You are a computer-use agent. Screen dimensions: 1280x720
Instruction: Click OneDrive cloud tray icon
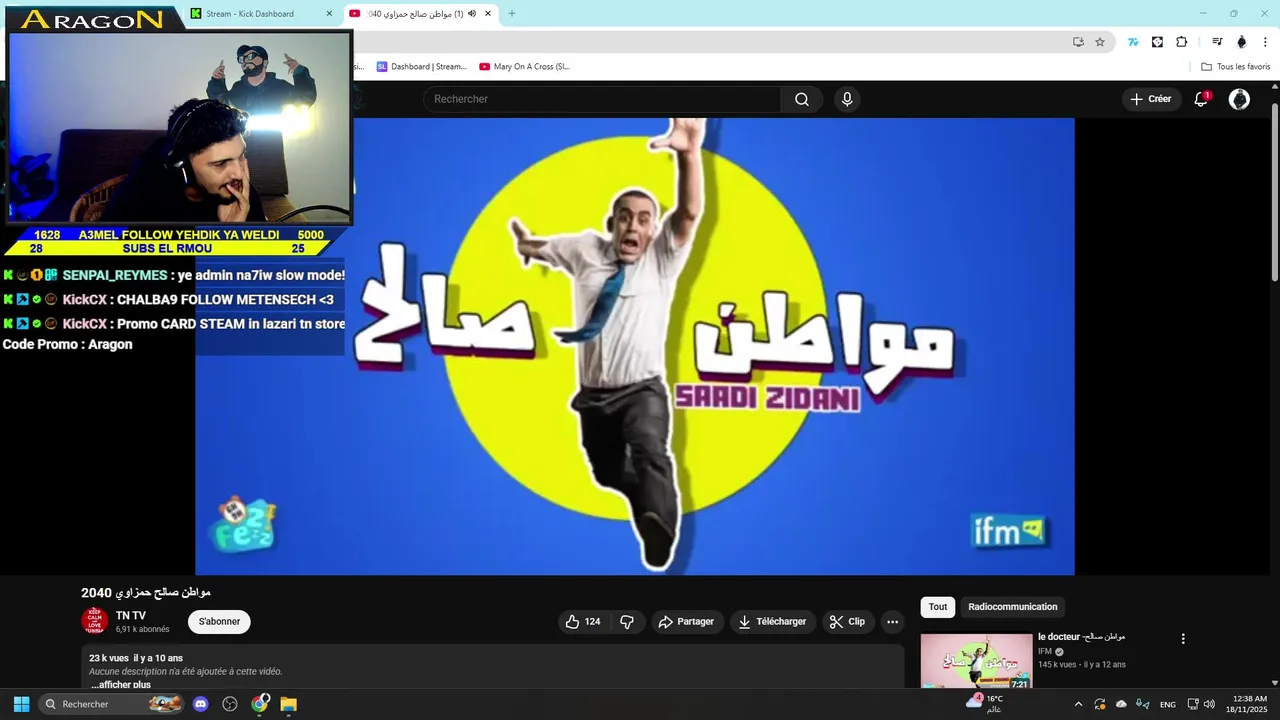pos(1121,704)
